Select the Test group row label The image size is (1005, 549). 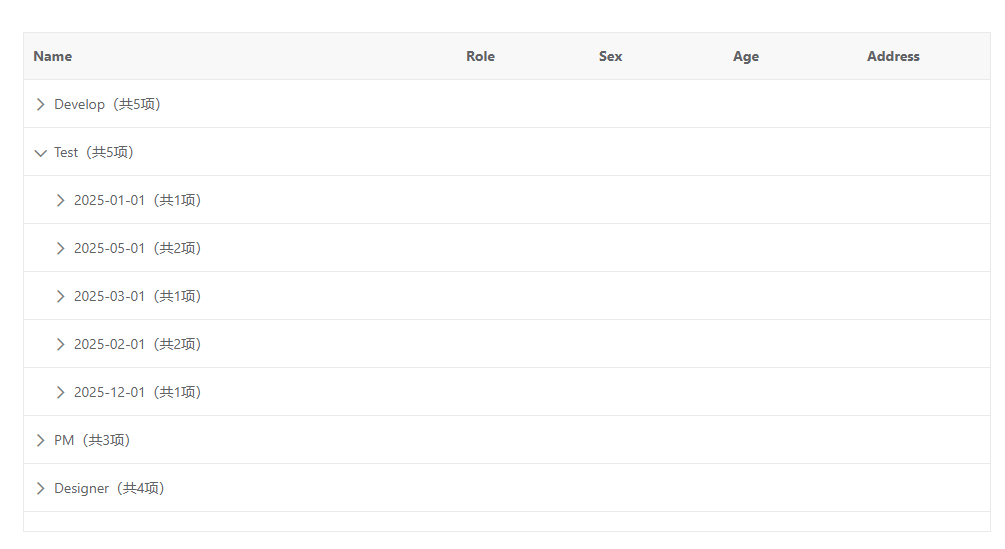(94, 152)
